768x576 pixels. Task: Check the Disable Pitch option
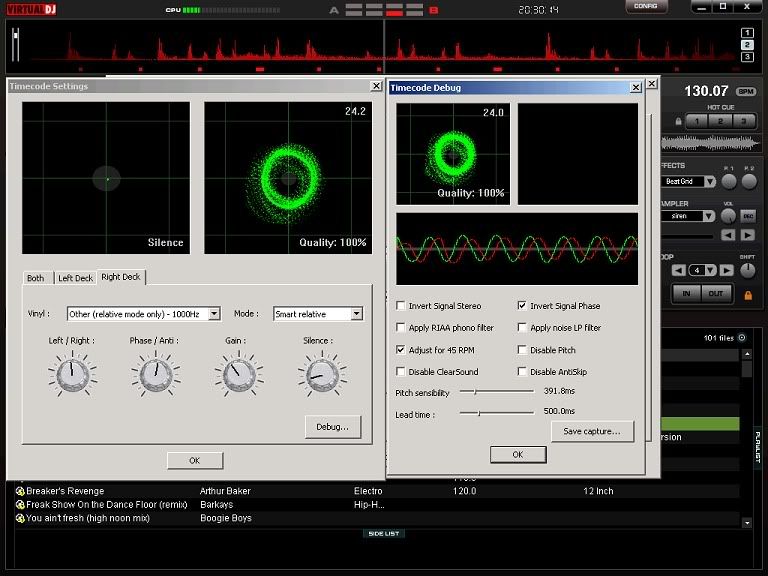click(x=522, y=350)
